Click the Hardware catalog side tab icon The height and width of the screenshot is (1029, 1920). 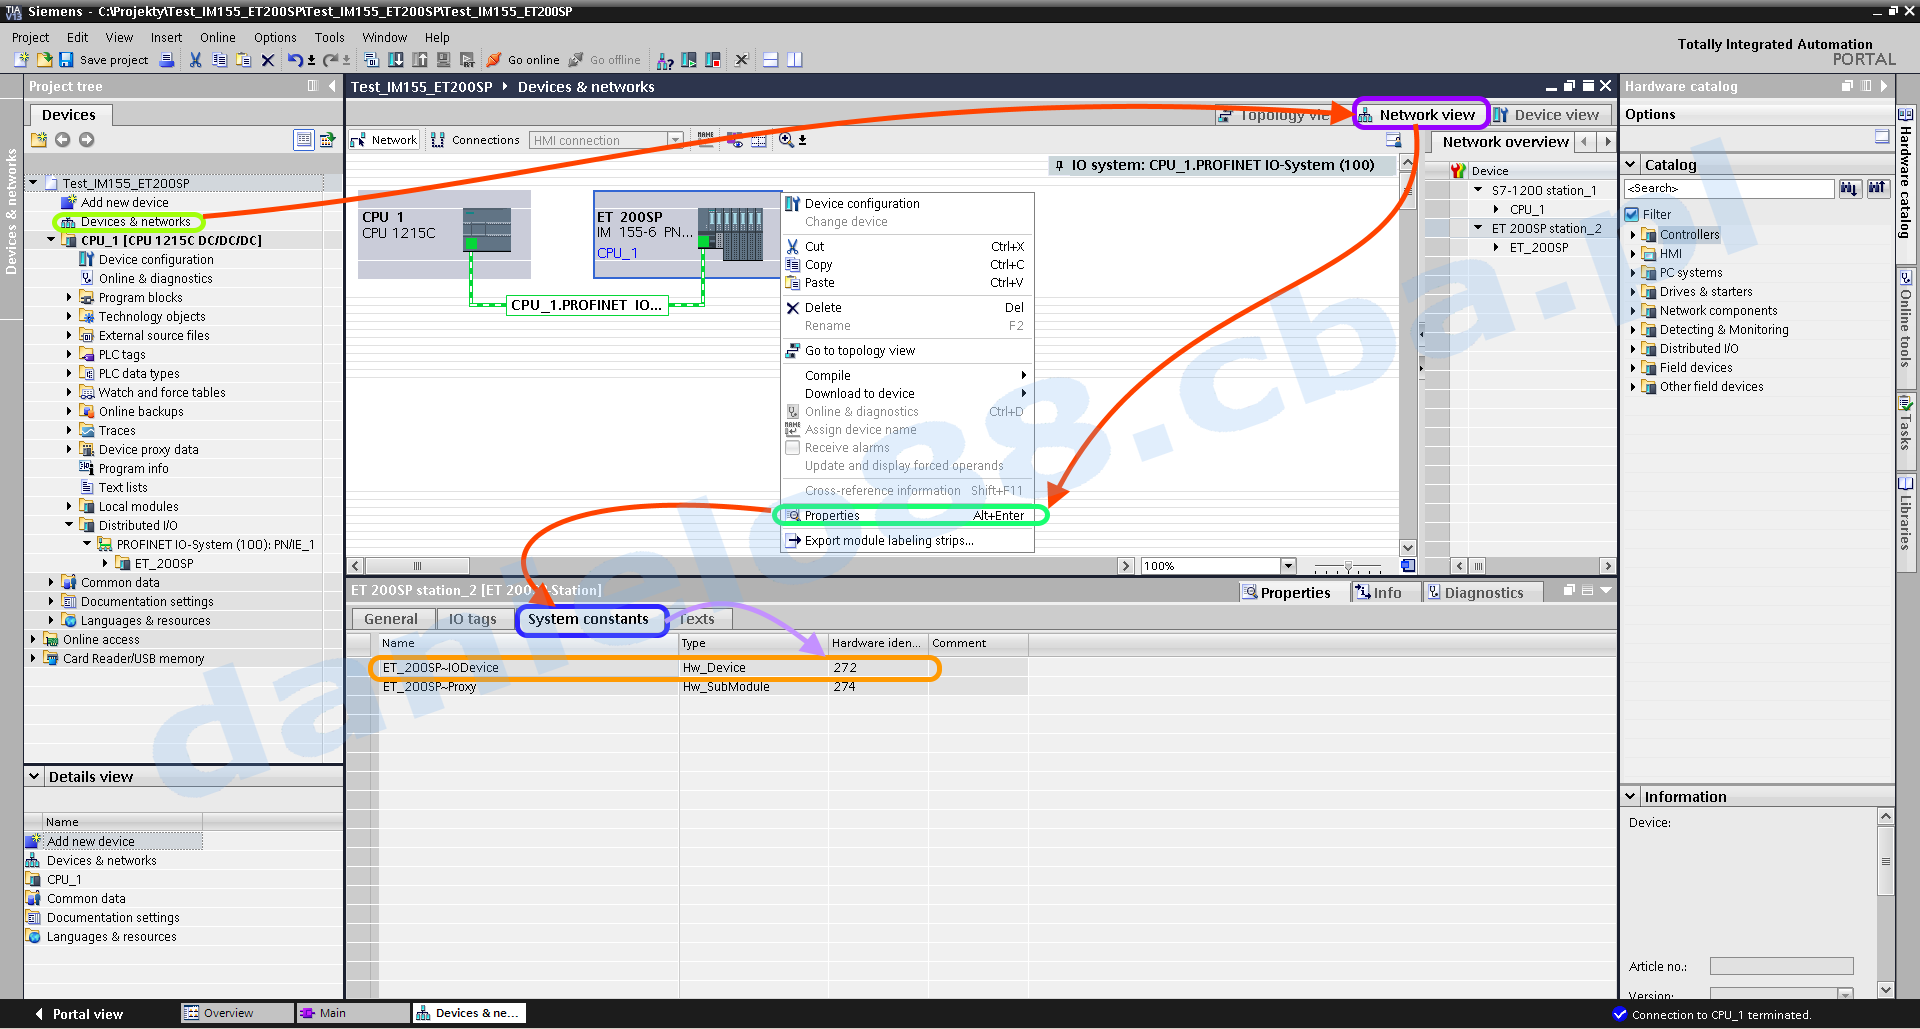(x=1906, y=115)
